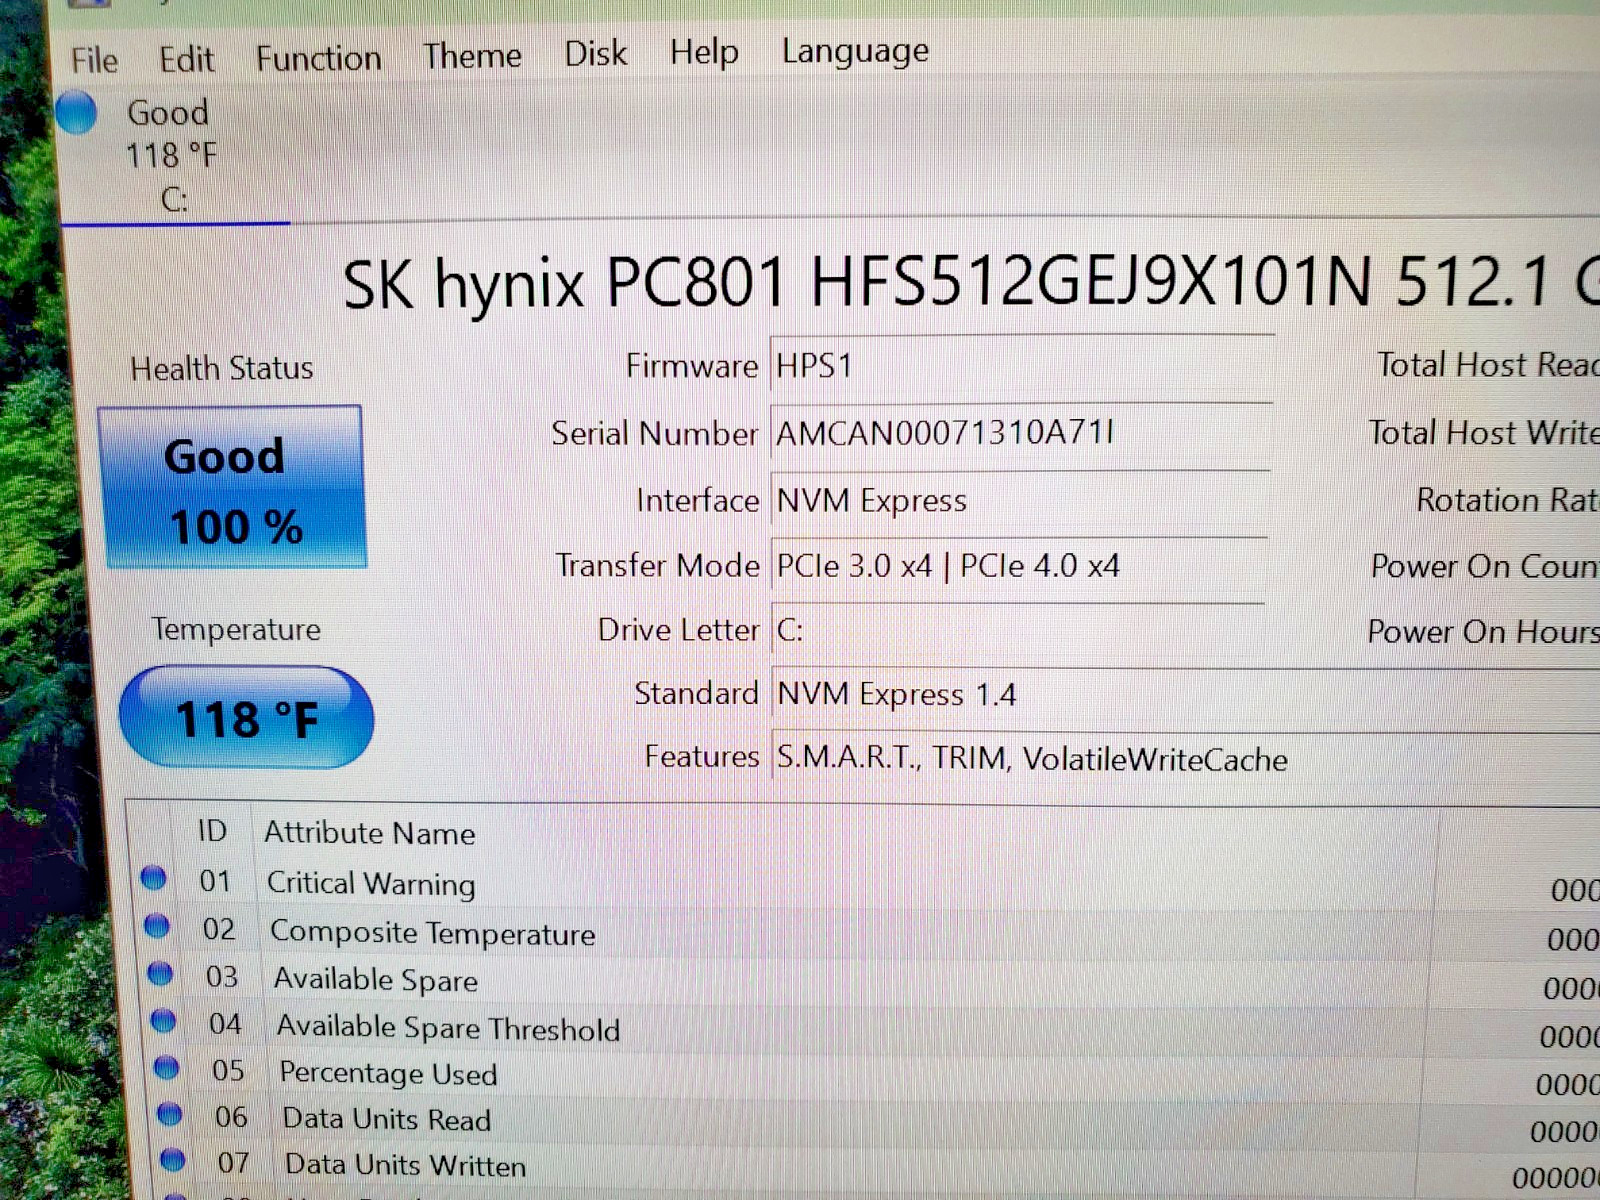Click the Total Host Reads label

click(1488, 365)
